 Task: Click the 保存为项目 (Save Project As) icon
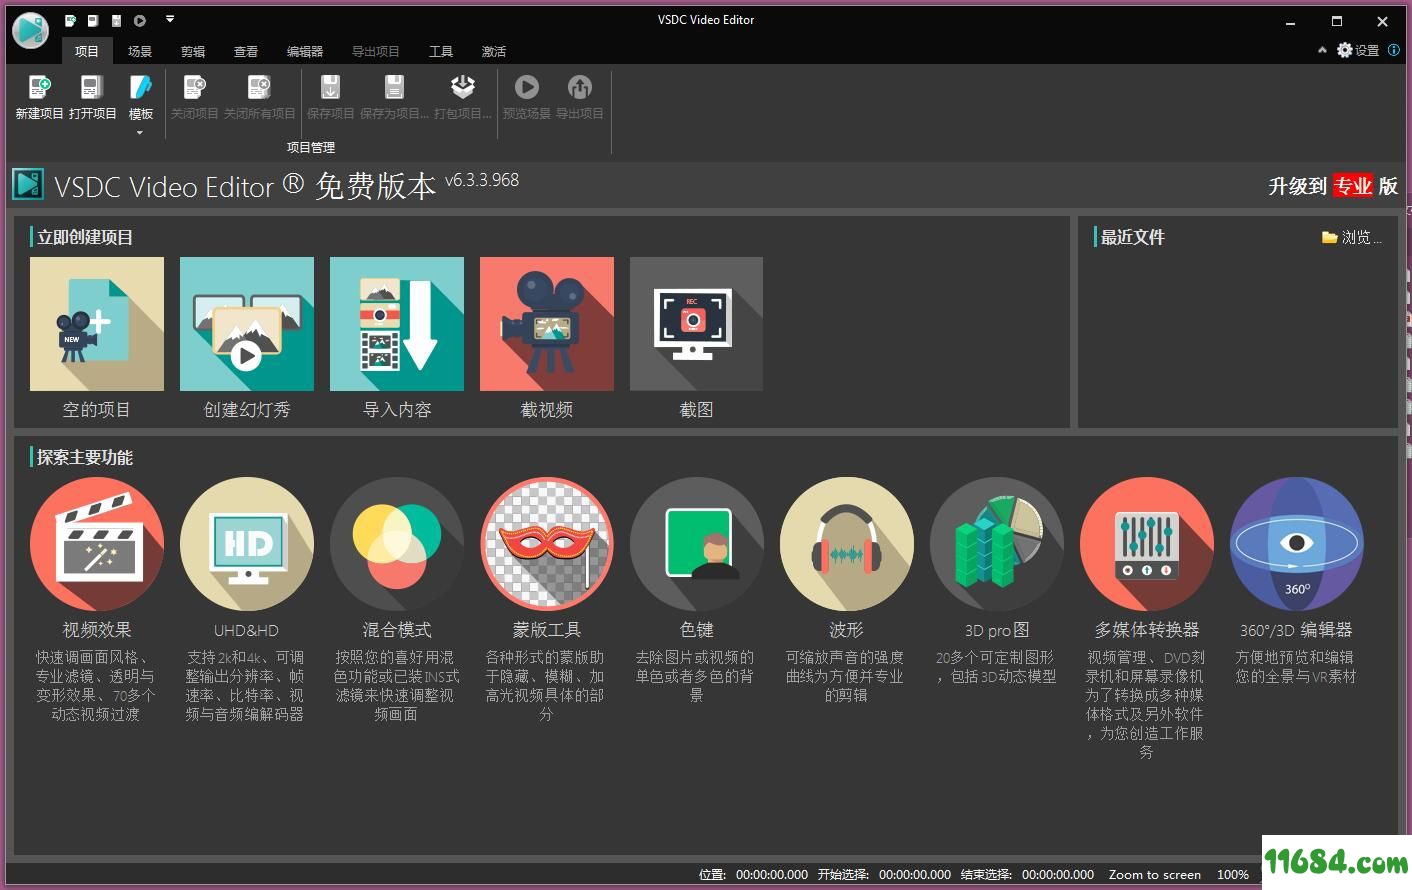[394, 88]
